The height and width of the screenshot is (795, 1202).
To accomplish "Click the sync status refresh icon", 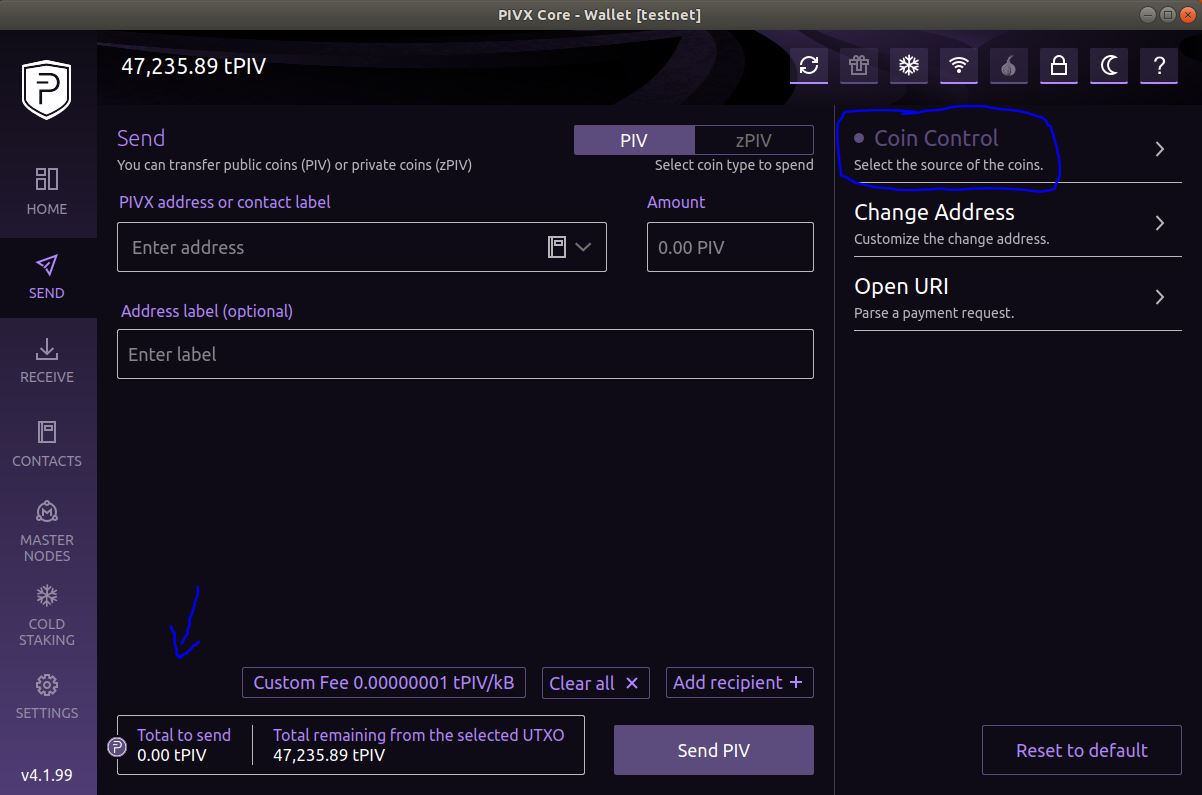I will click(x=809, y=66).
